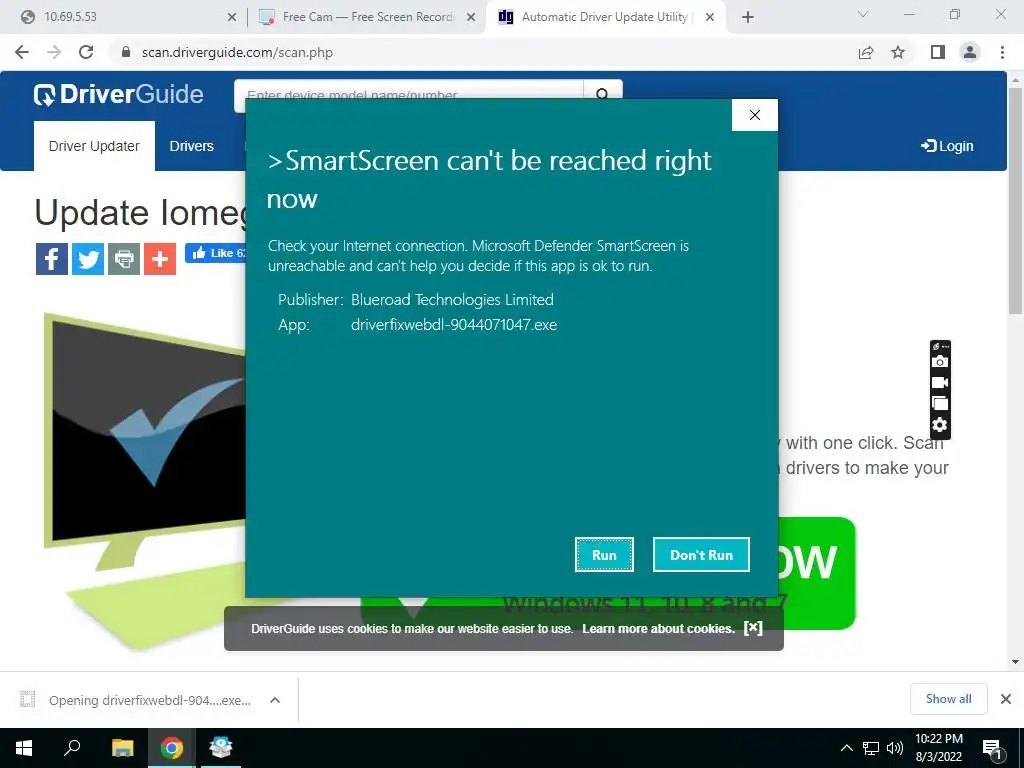Bookmark this page with star icon
Image resolution: width=1024 pixels, height=768 pixels.
click(x=898, y=52)
